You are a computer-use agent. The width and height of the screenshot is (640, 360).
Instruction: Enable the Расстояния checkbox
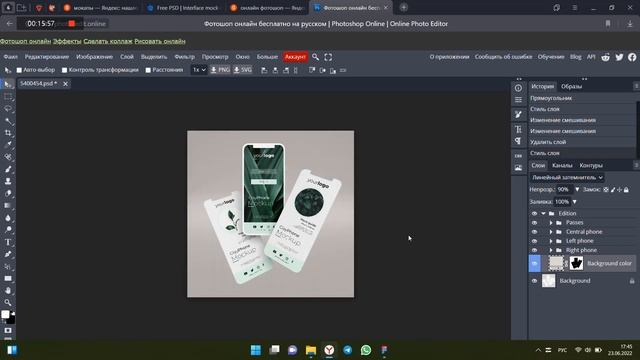coord(148,70)
